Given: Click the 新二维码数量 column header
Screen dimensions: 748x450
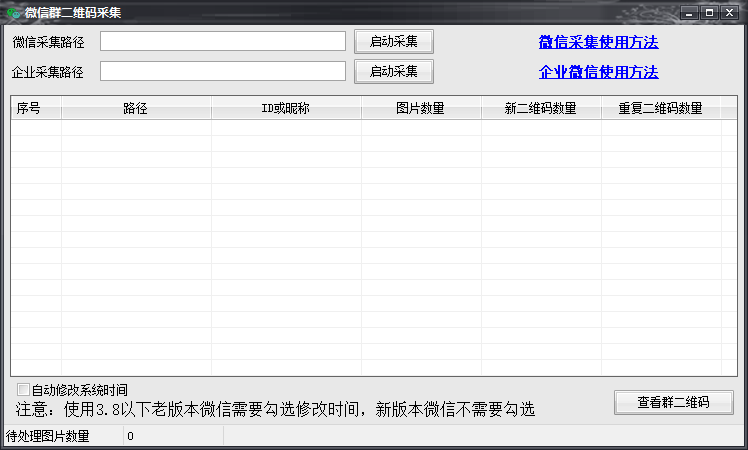Looking at the screenshot, I should (x=541, y=108).
